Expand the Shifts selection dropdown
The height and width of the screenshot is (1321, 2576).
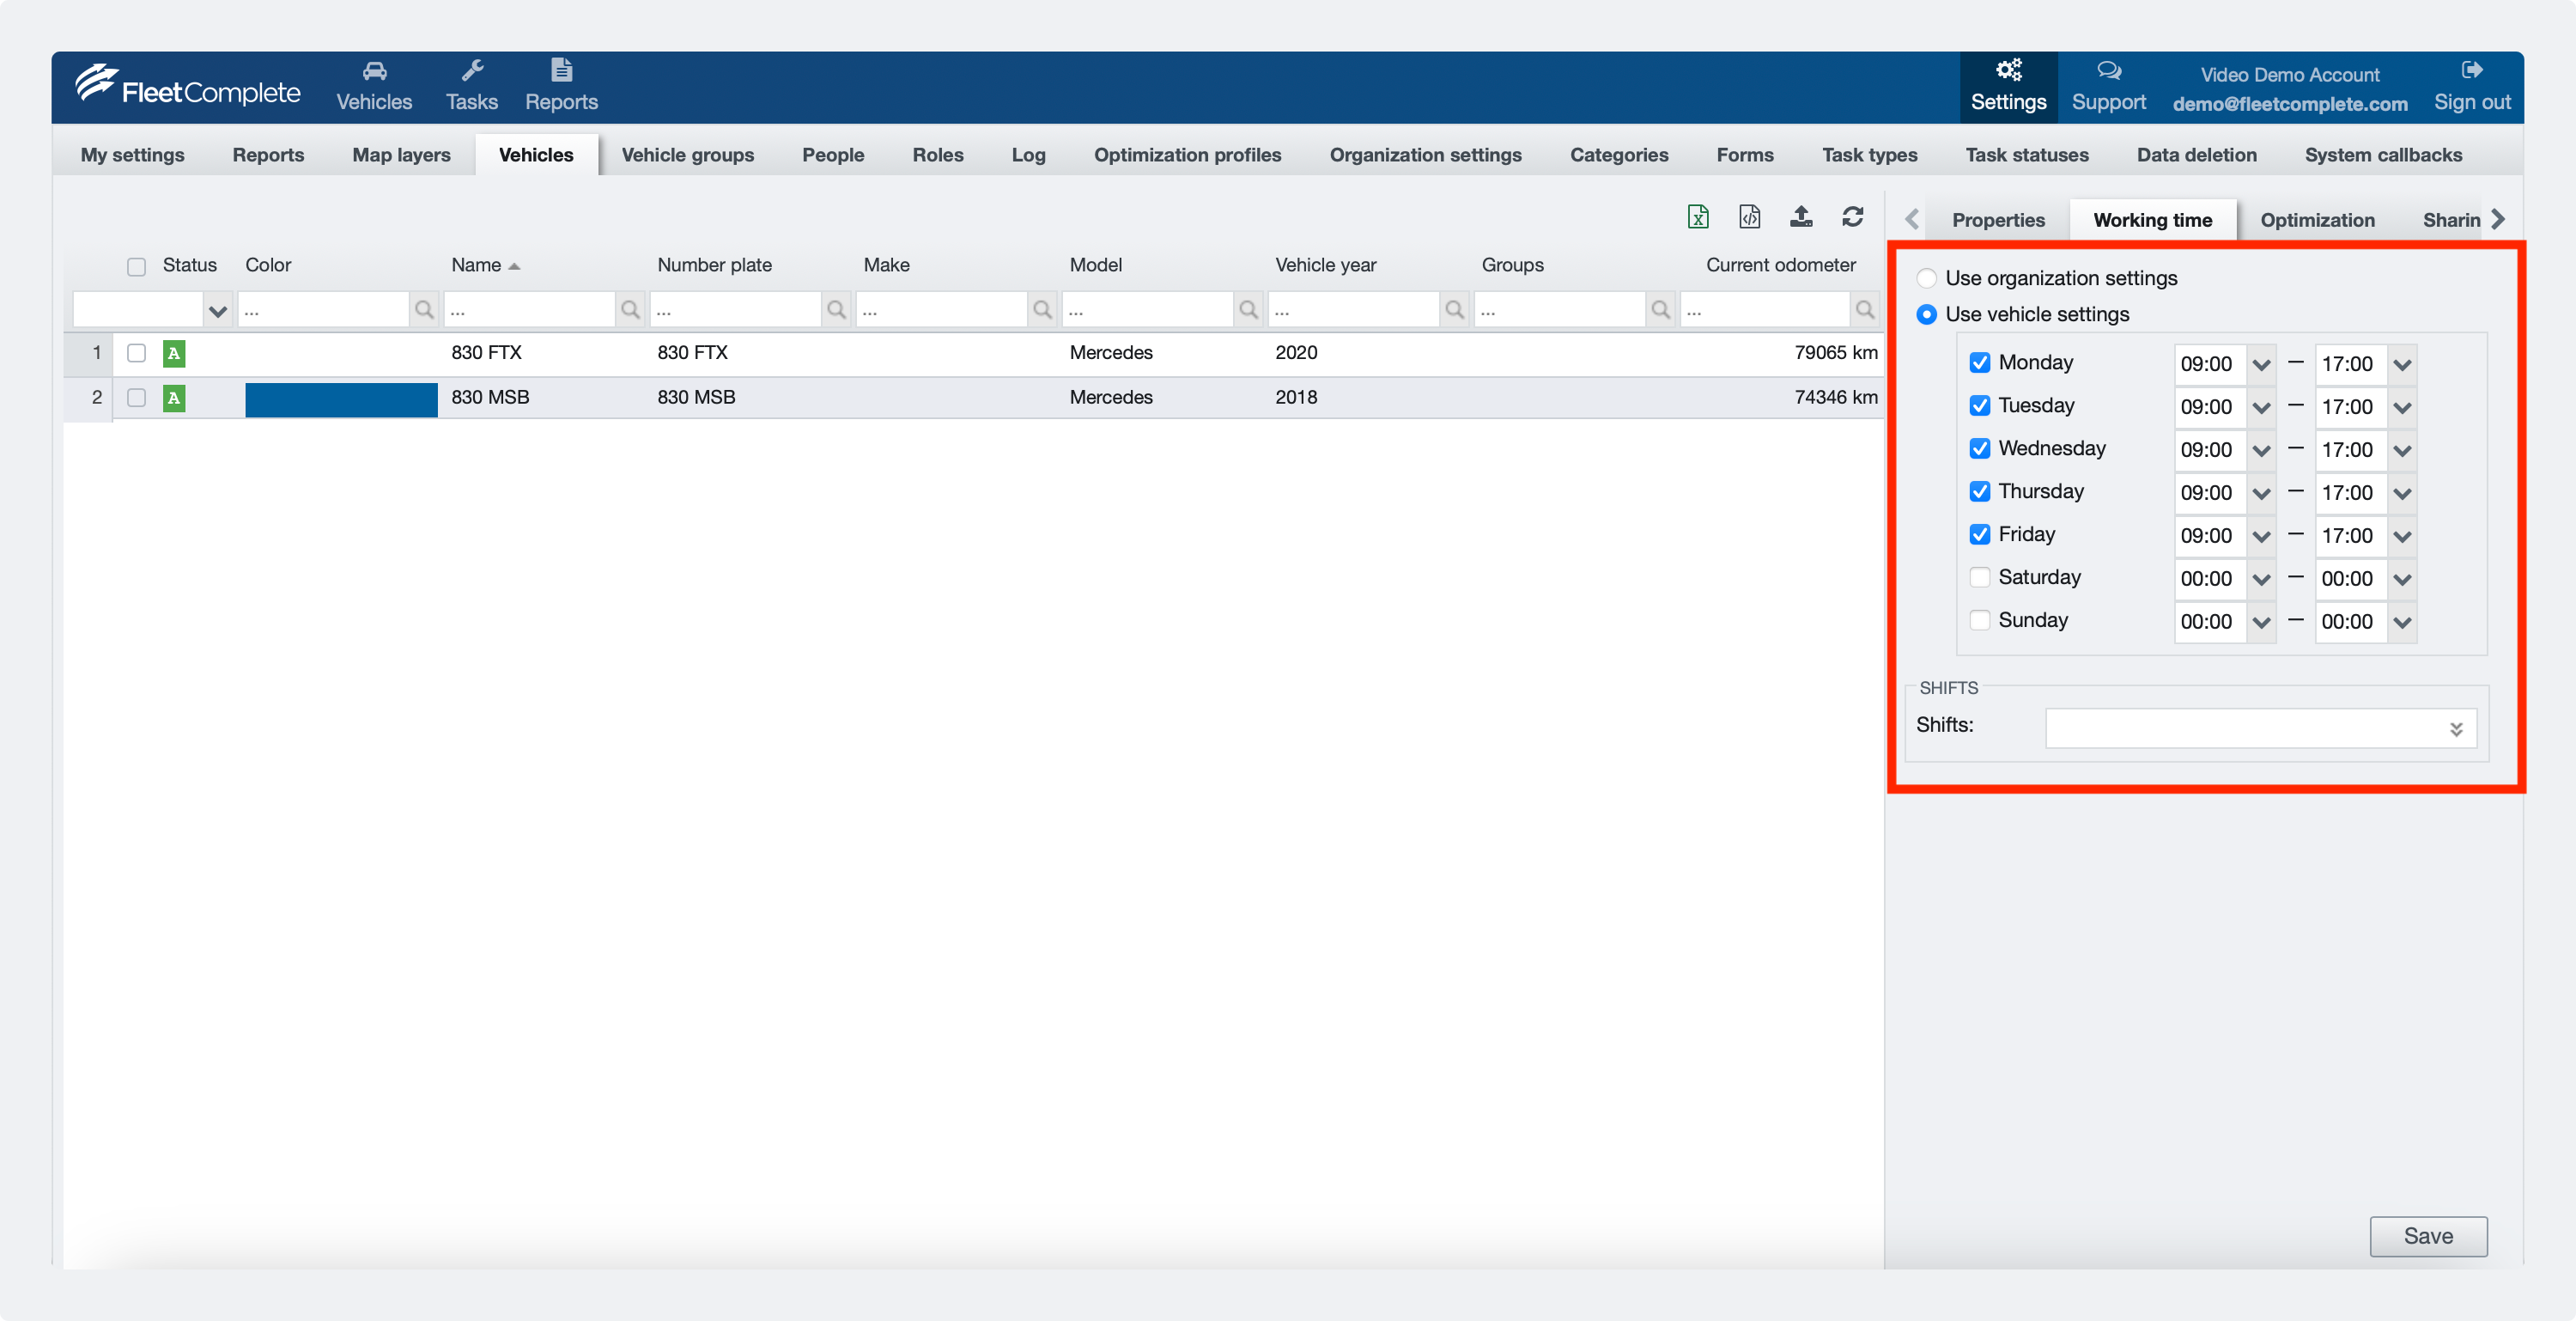[2455, 728]
